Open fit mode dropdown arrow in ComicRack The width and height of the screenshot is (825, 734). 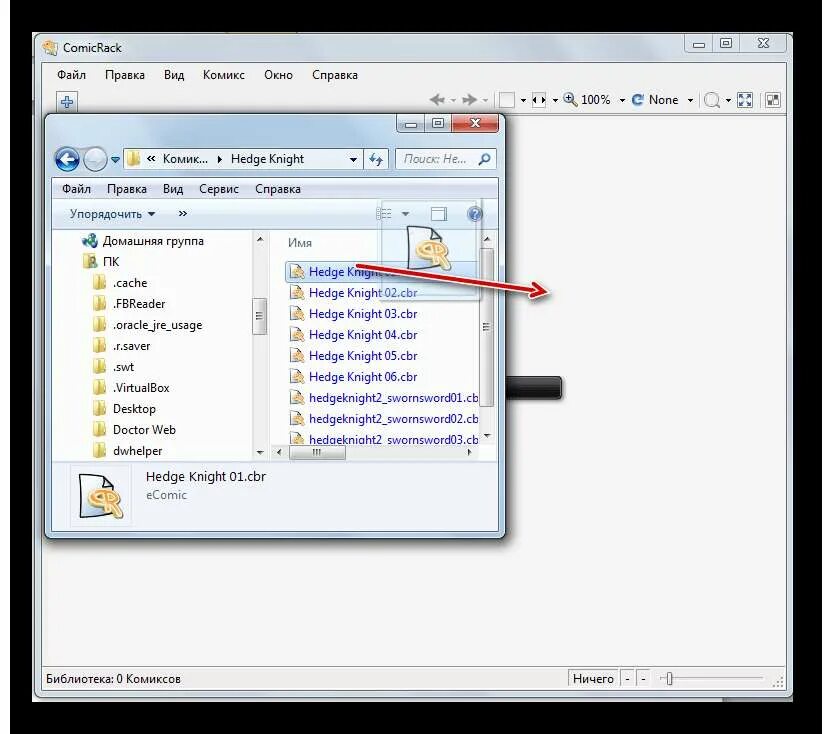(555, 100)
